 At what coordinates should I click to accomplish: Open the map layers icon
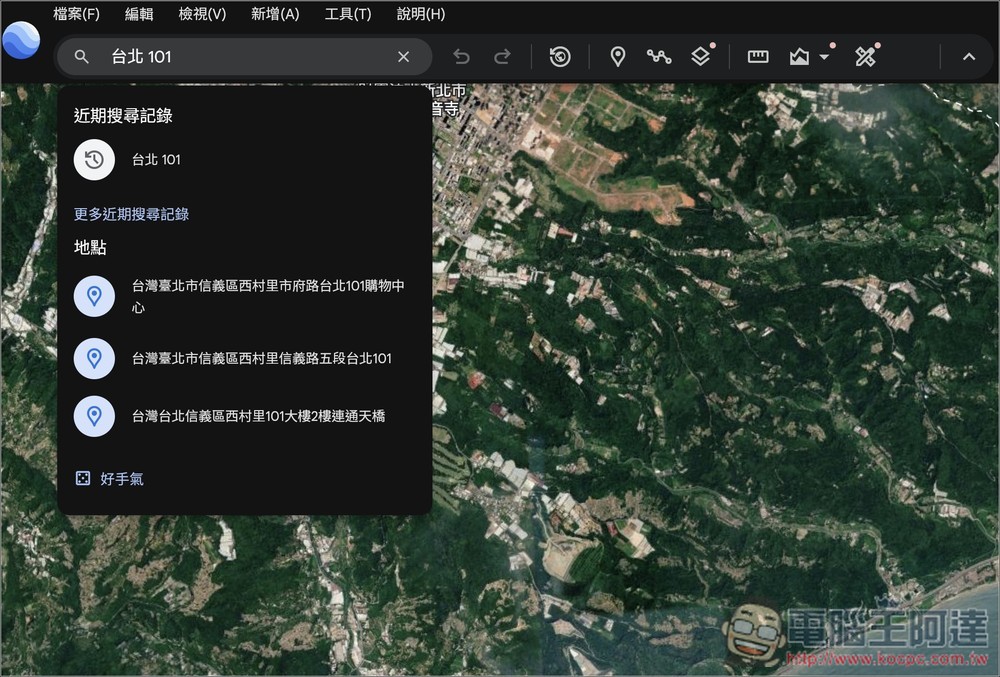coord(700,57)
